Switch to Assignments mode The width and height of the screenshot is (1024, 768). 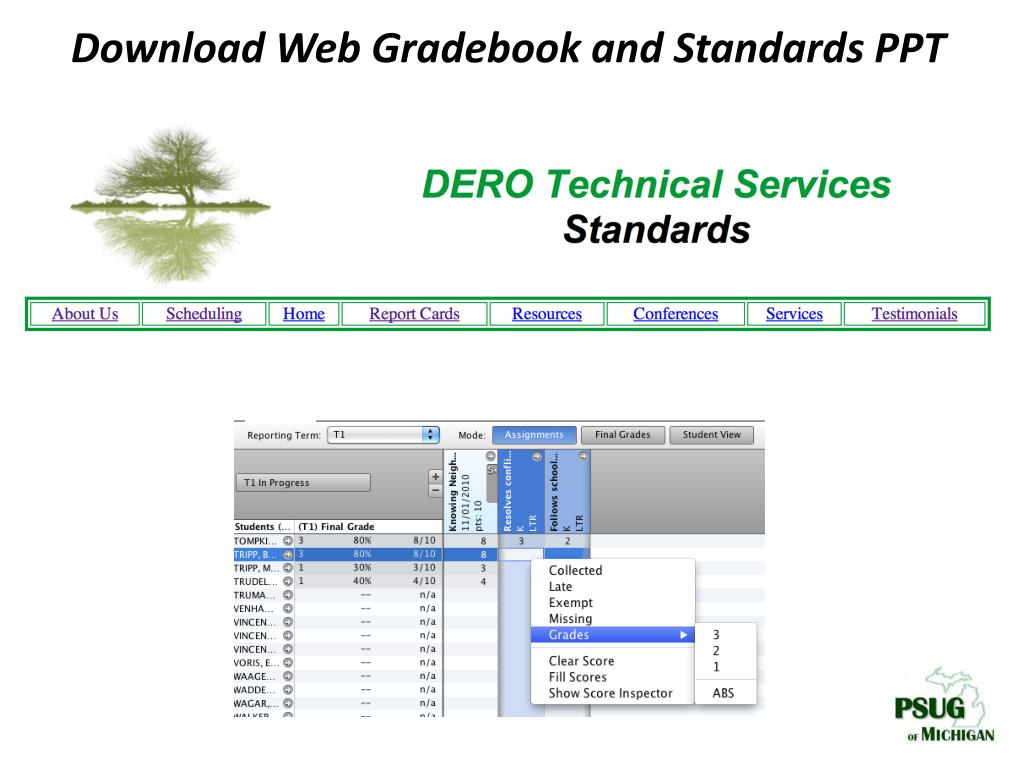pos(534,435)
